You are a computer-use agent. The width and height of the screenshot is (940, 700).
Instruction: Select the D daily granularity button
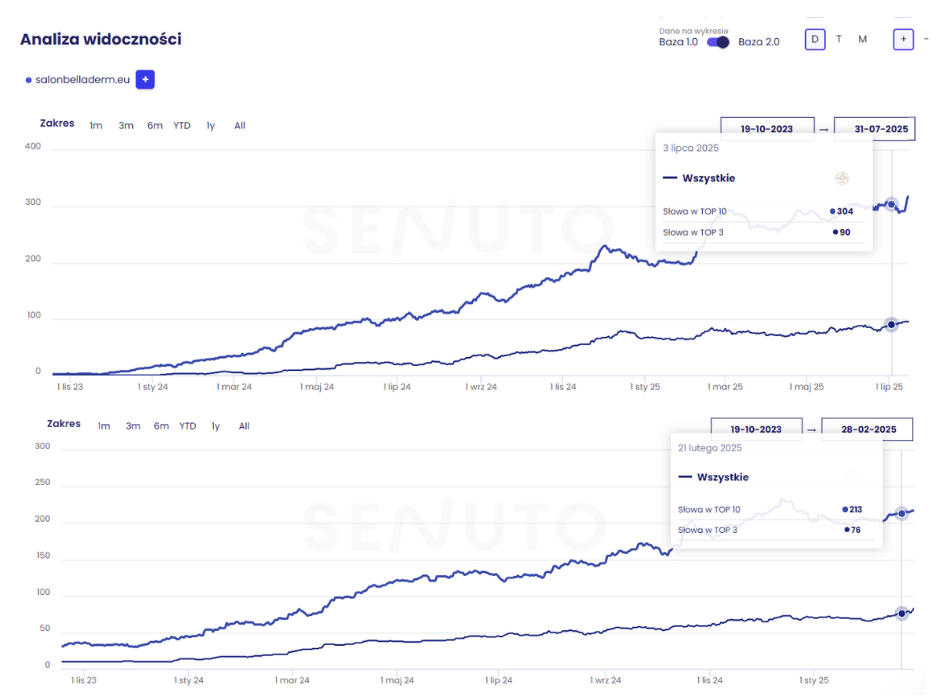coord(815,40)
